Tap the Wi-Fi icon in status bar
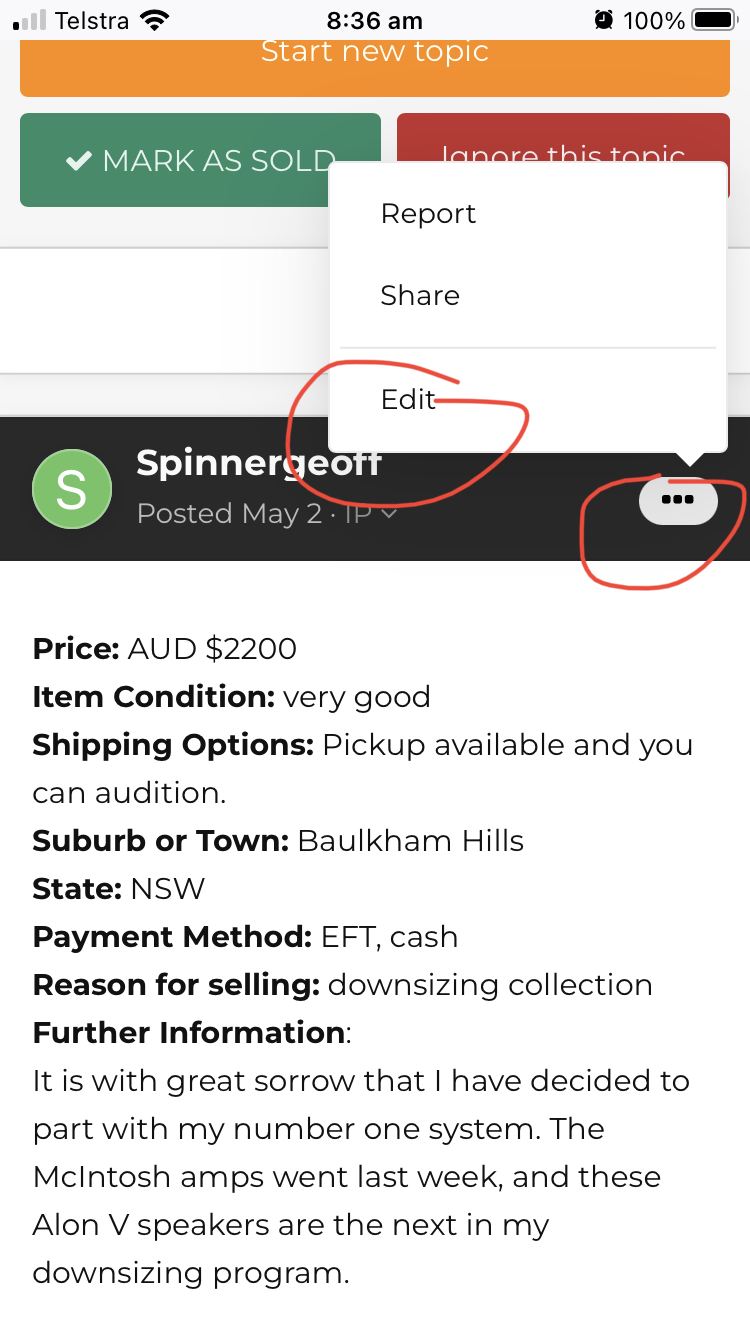 (154, 20)
